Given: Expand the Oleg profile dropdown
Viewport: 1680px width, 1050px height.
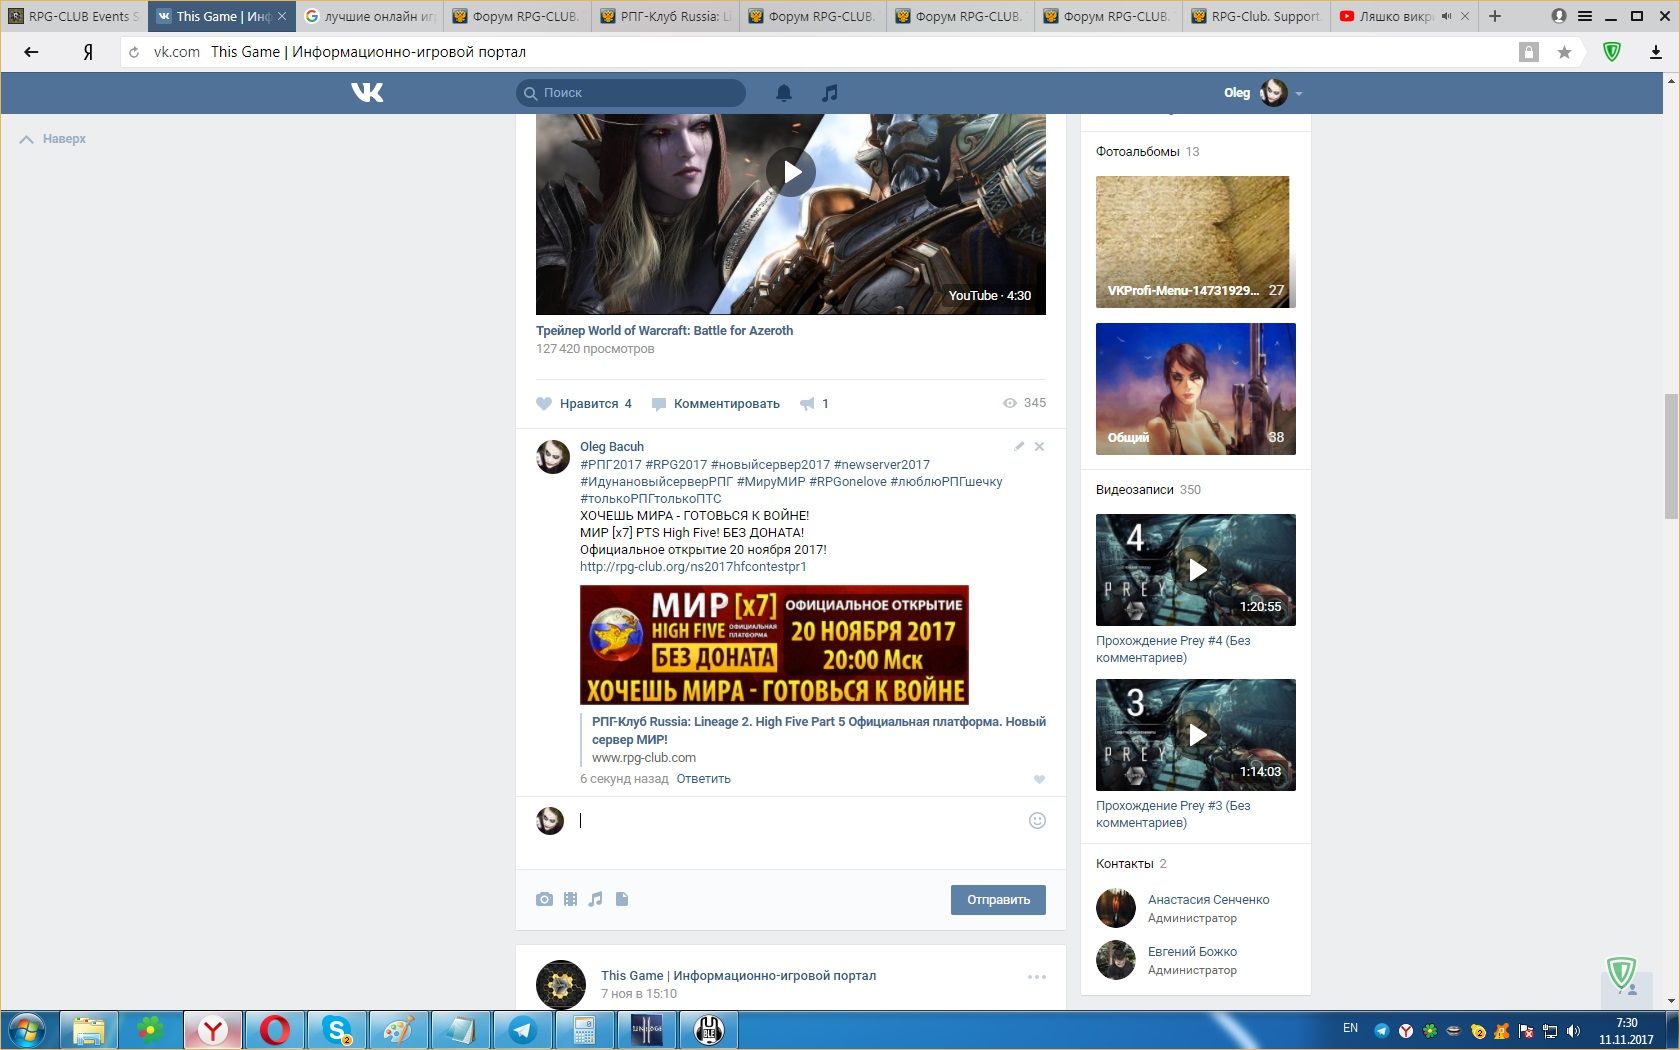Looking at the screenshot, I should coord(1299,93).
